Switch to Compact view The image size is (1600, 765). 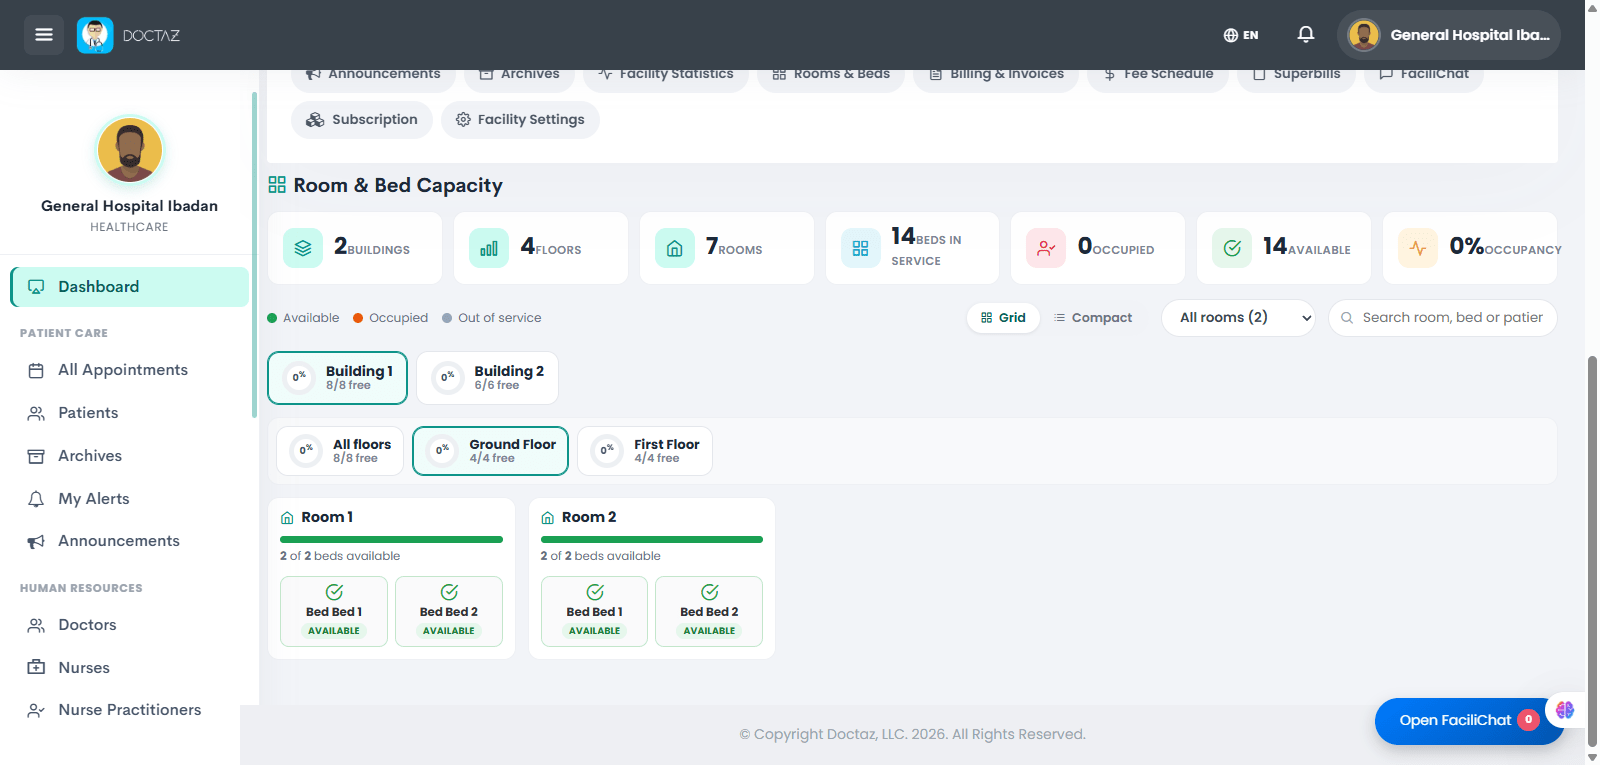coord(1093,318)
